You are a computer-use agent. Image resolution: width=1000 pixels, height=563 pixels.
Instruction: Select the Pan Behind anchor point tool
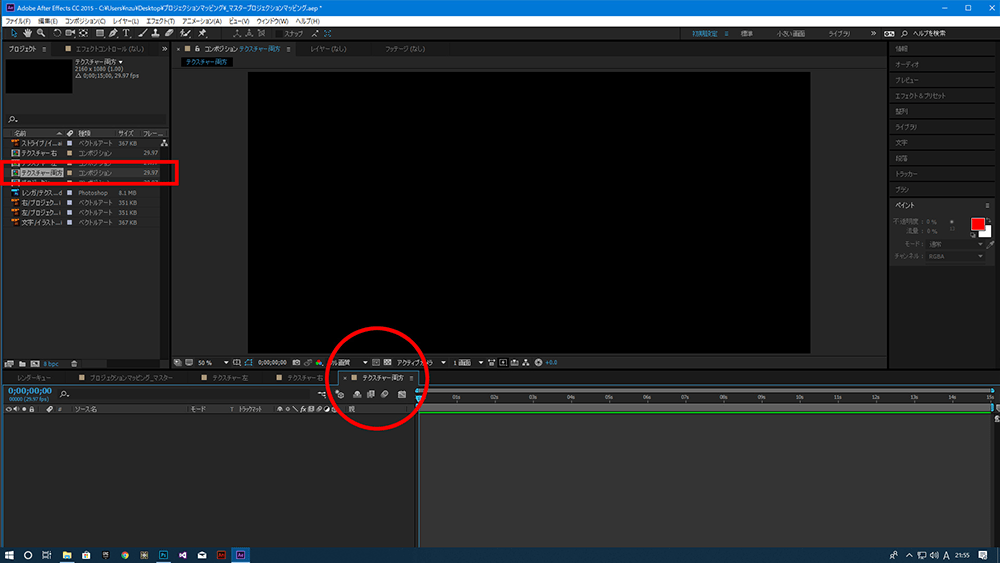pyautogui.click(x=84, y=33)
